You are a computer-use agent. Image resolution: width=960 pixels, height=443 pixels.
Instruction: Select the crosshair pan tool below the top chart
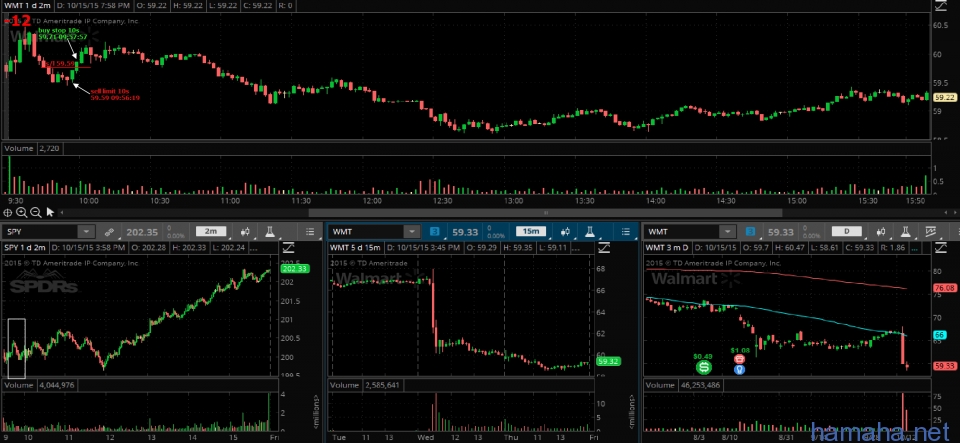pos(7,212)
